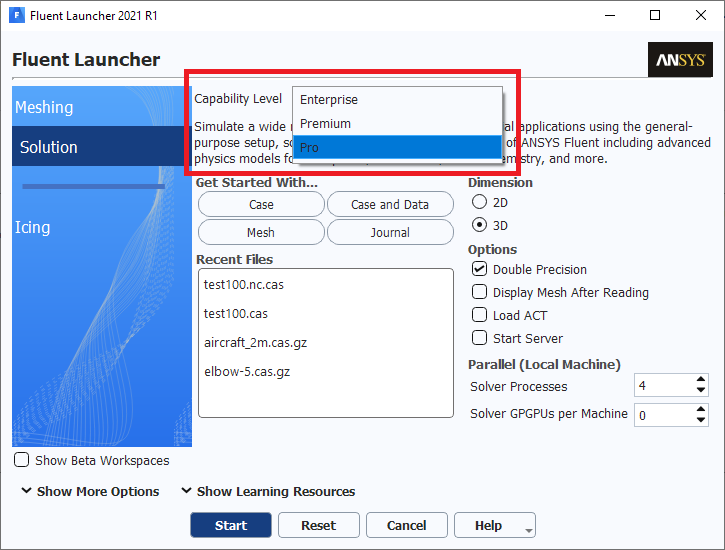The image size is (725, 550).
Task: Select Premium capability level option
Action: point(397,123)
